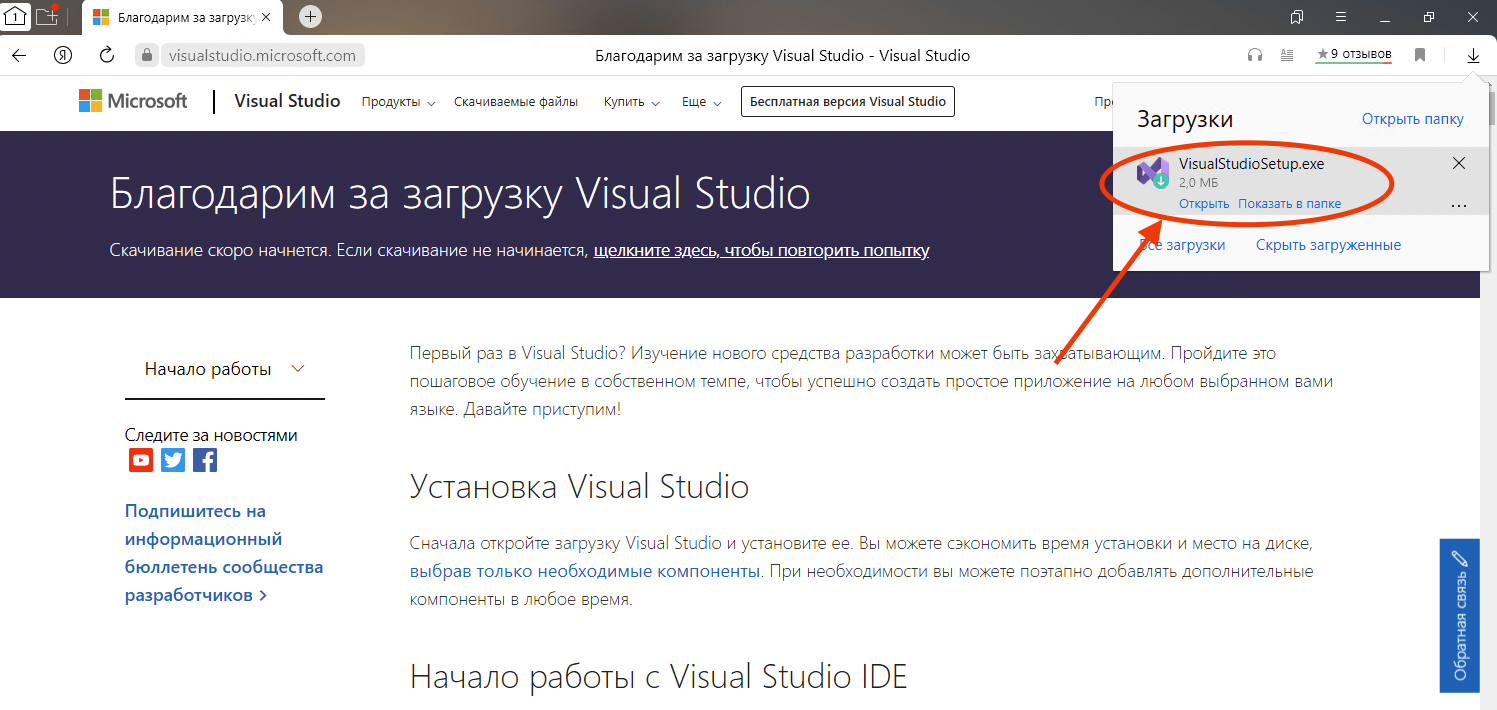Click the downloads arrow icon in toolbar
Screen dimensions: 1497x710
click(1472, 56)
